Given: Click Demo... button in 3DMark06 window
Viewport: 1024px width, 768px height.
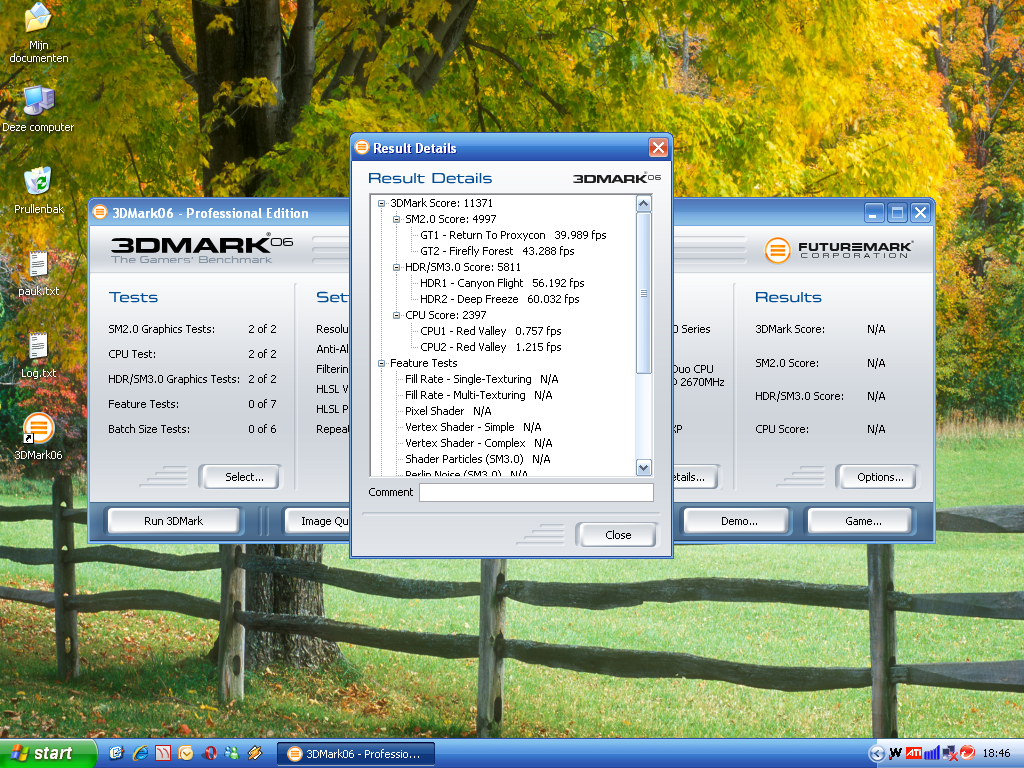Looking at the screenshot, I should (x=739, y=521).
